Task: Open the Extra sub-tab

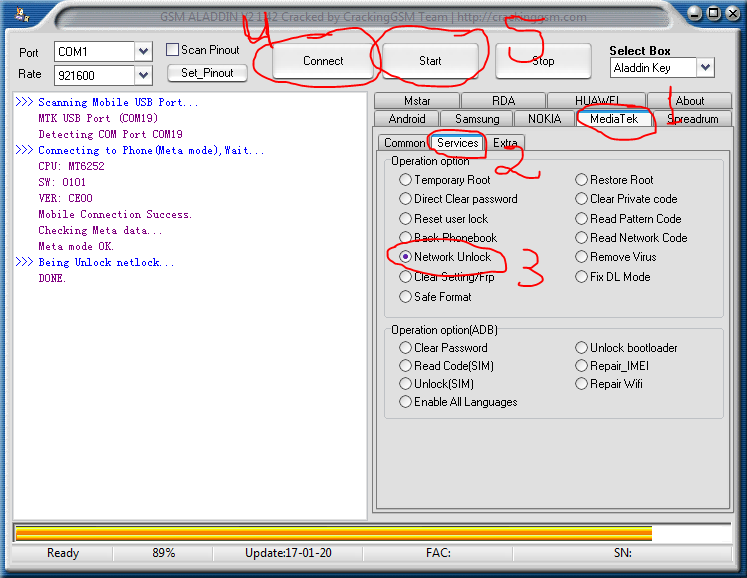Action: click(x=505, y=143)
